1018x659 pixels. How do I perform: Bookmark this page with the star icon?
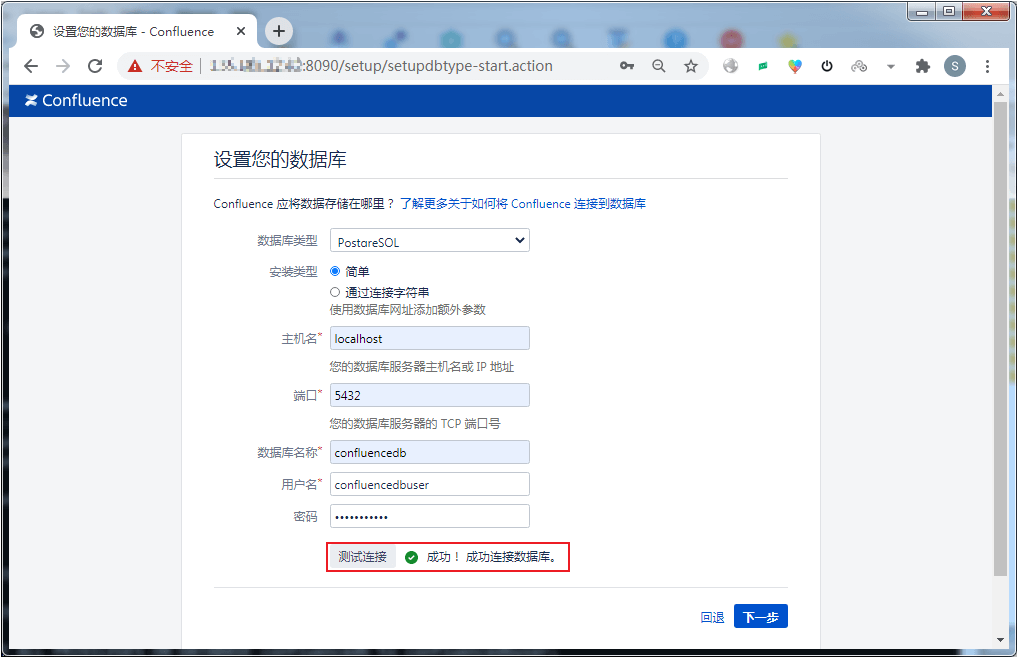pos(691,66)
